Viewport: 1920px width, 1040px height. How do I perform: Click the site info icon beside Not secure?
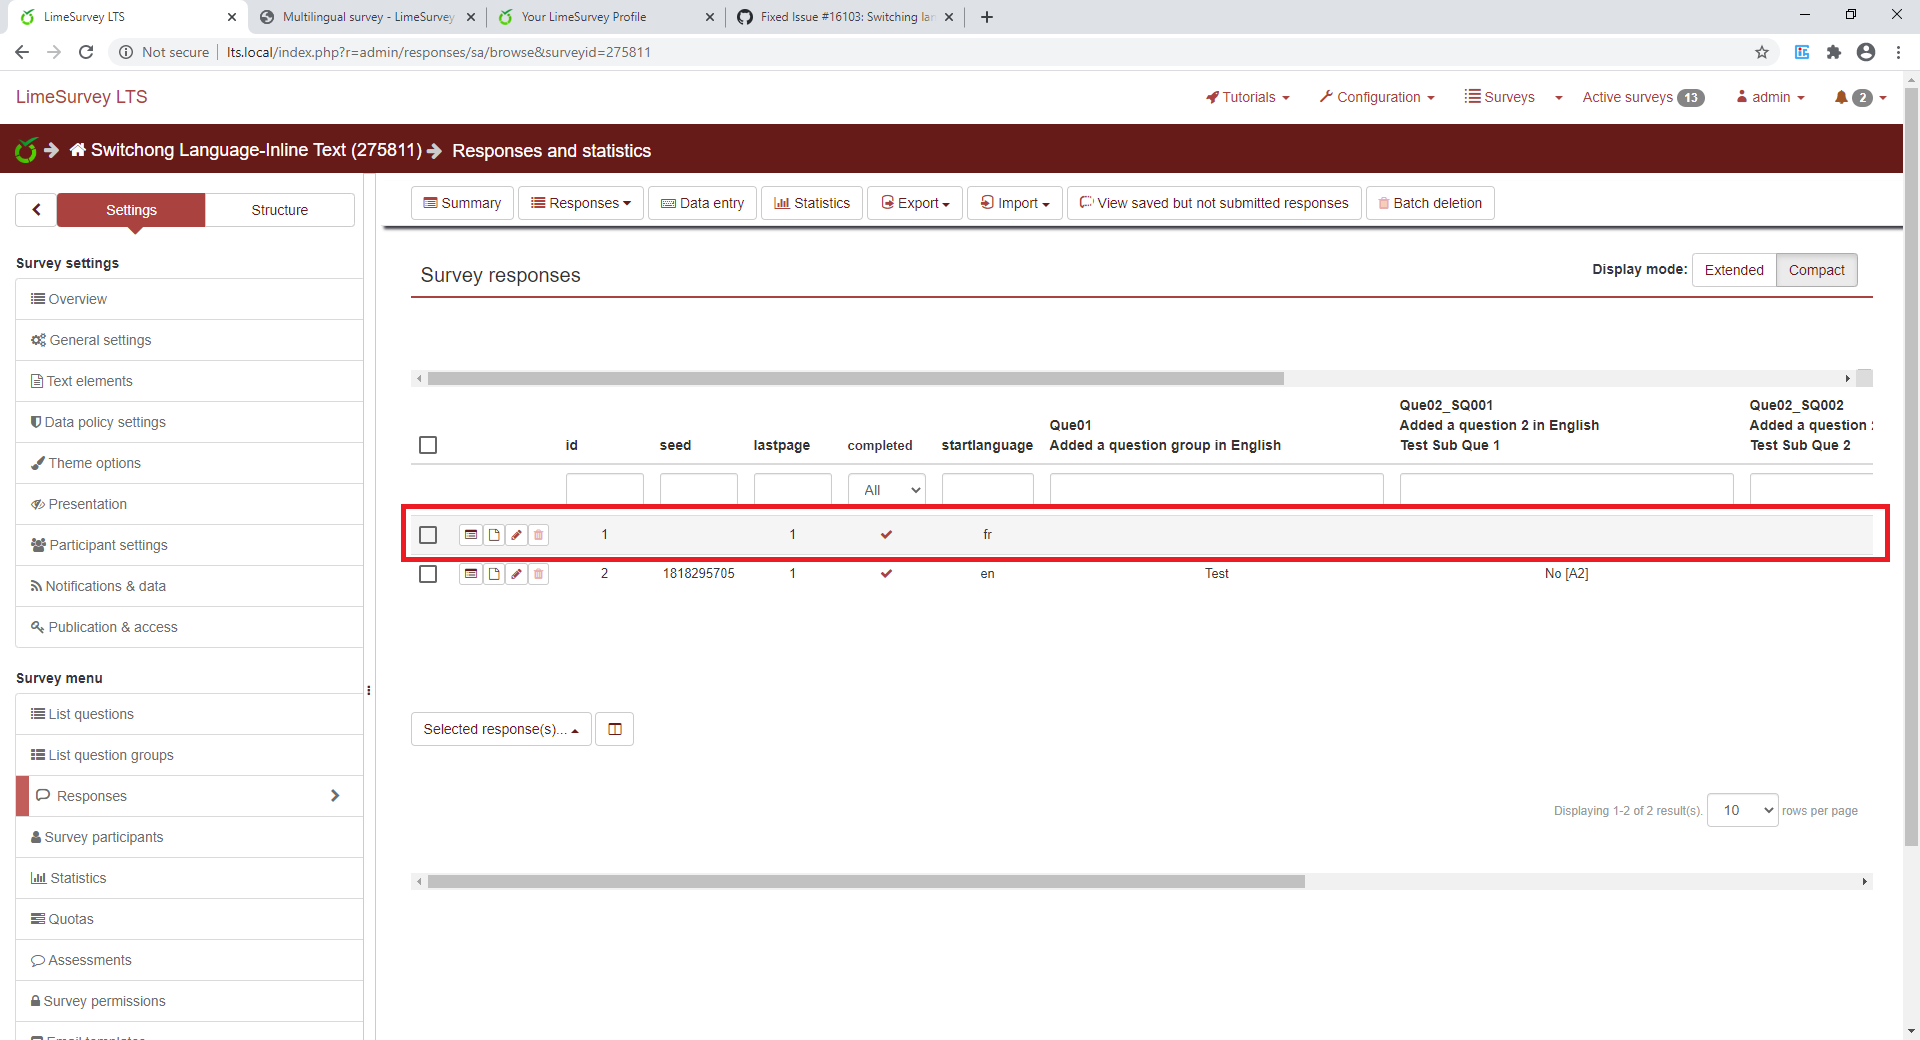pyautogui.click(x=126, y=52)
